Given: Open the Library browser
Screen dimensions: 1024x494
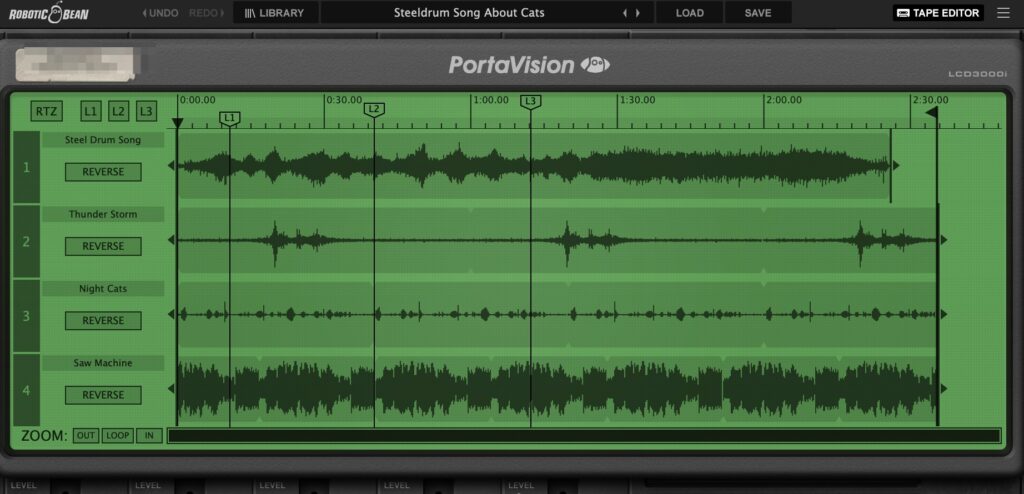Looking at the screenshot, I should [x=274, y=13].
